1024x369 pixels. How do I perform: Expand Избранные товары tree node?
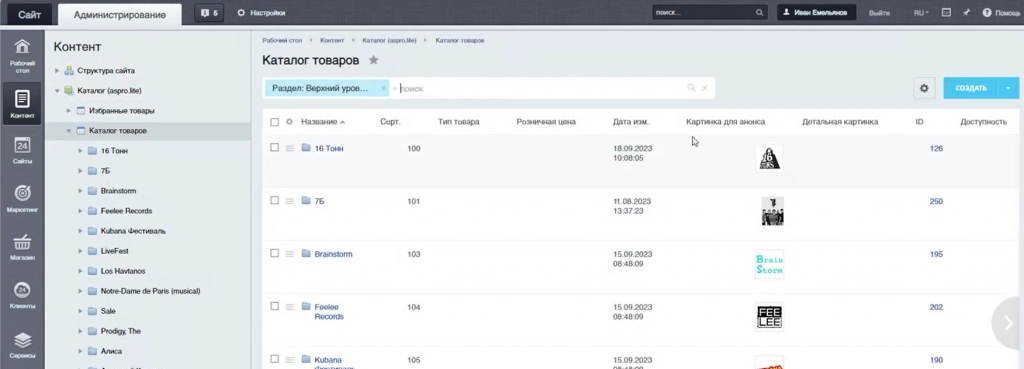click(69, 111)
